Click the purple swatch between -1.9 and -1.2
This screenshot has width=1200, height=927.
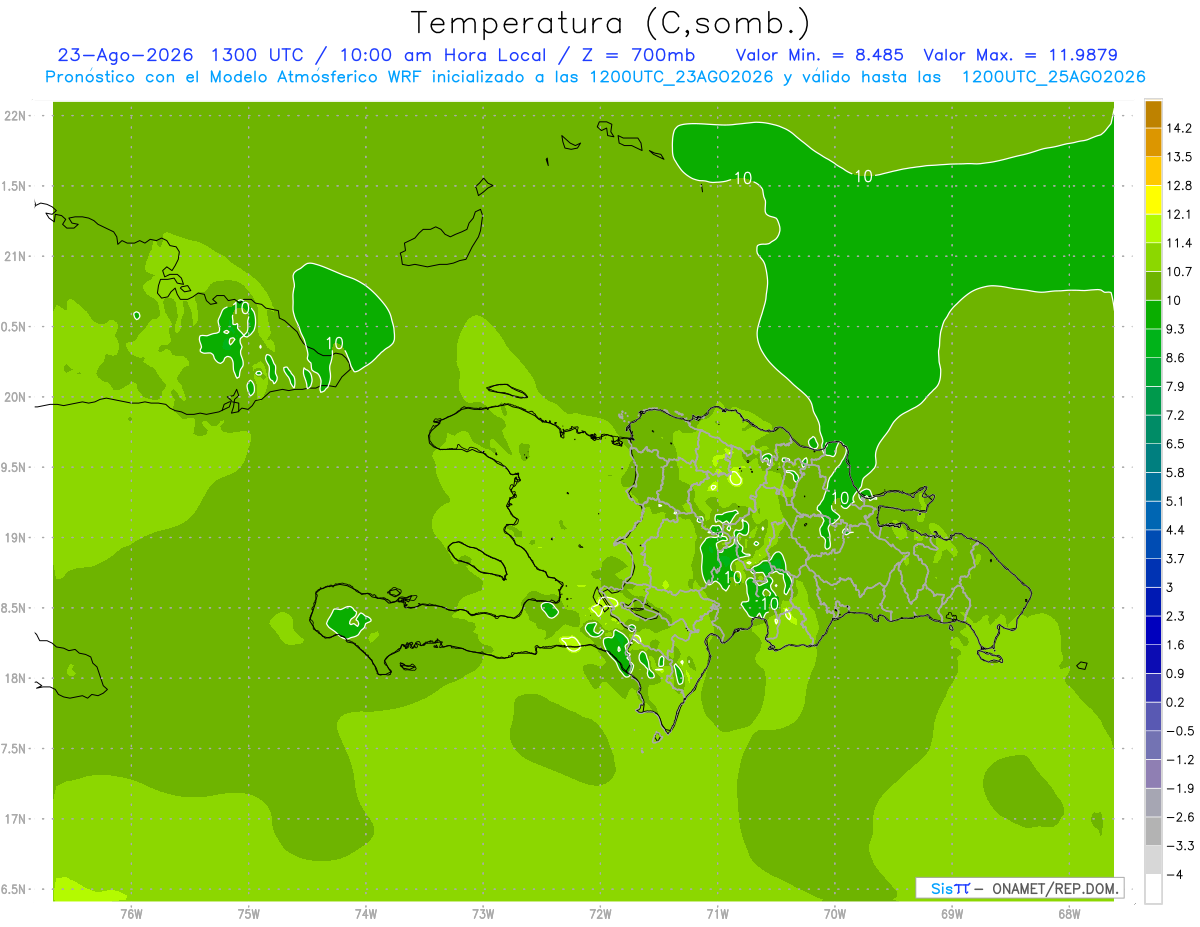(x=1153, y=773)
